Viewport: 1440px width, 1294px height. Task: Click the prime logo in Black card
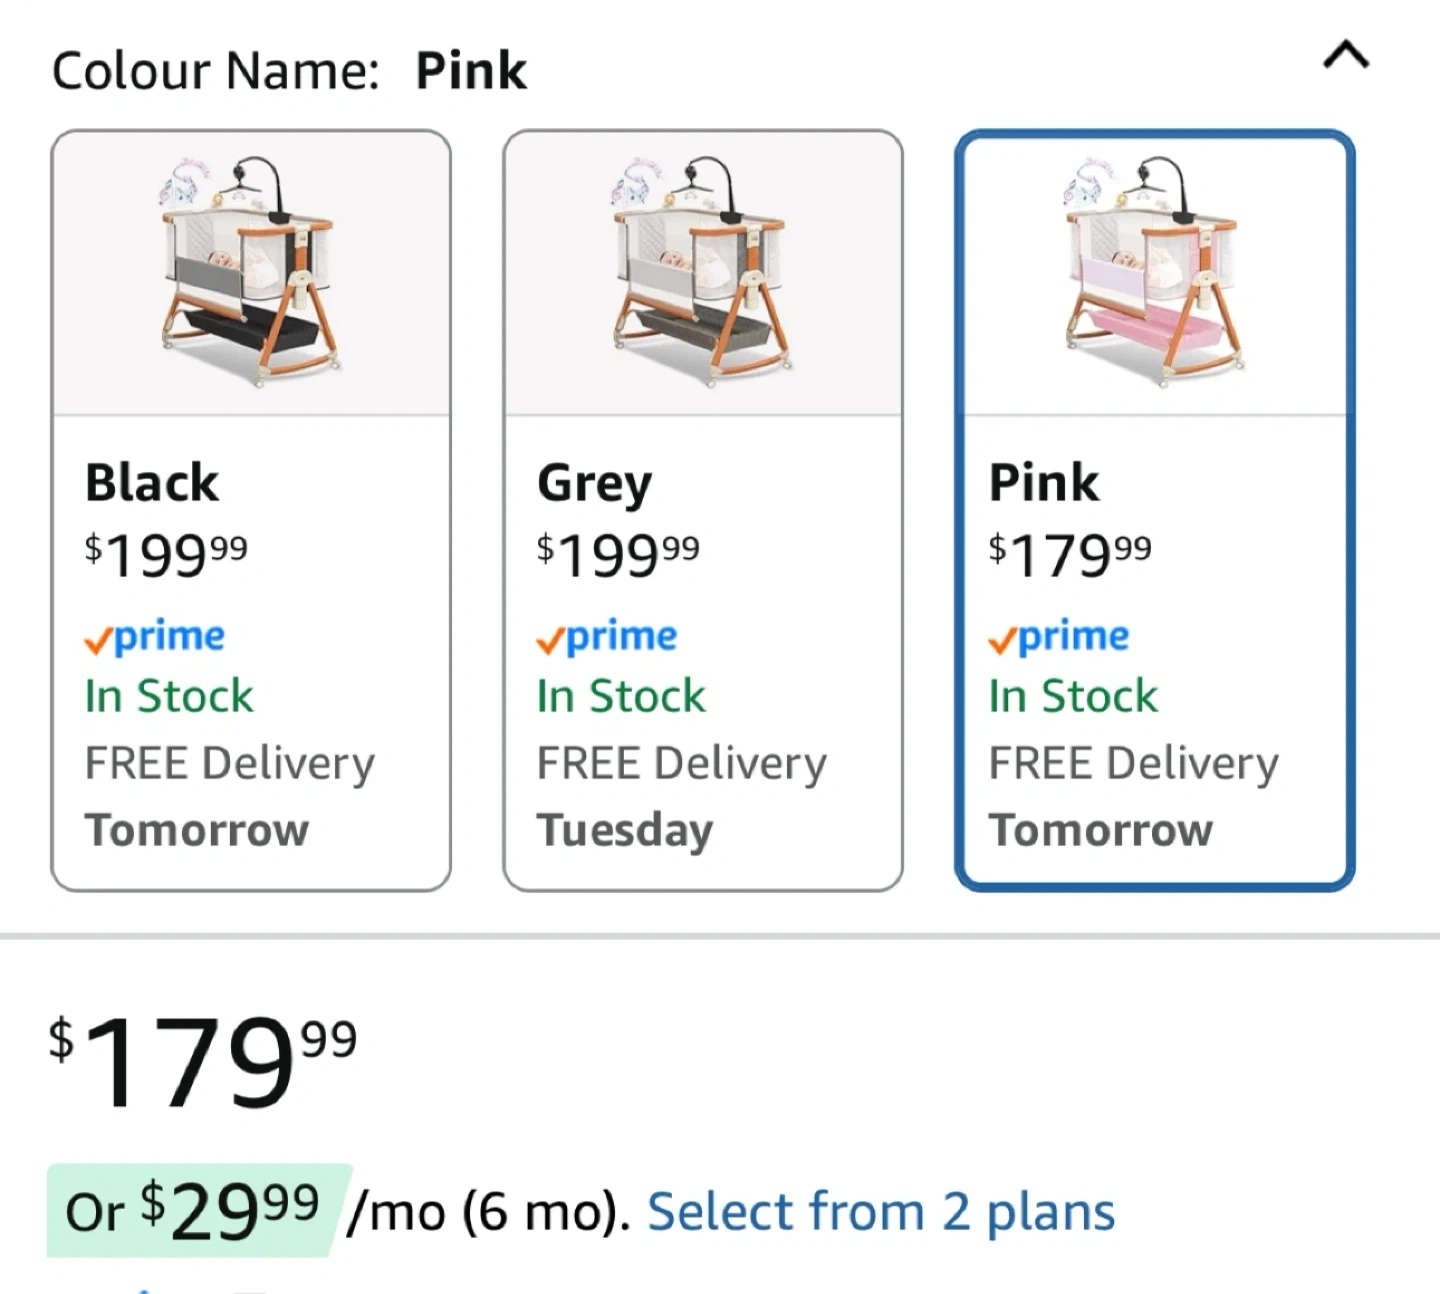(x=155, y=638)
